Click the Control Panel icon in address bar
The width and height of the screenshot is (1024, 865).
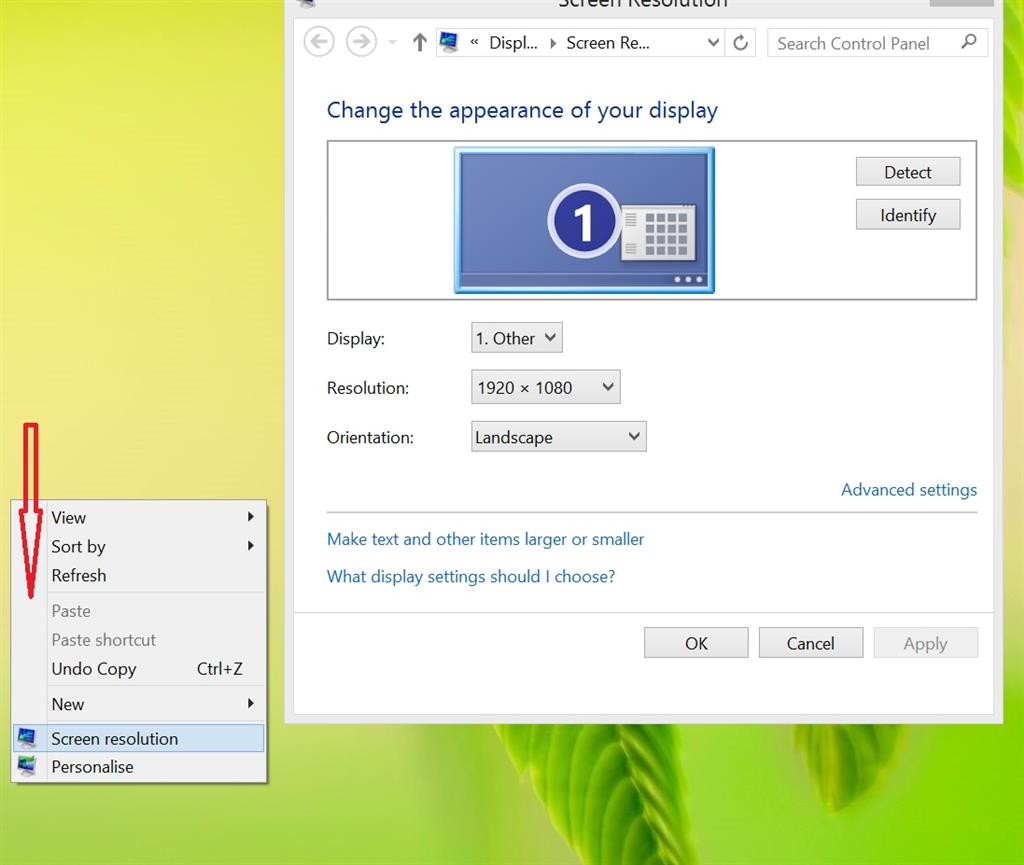[449, 42]
